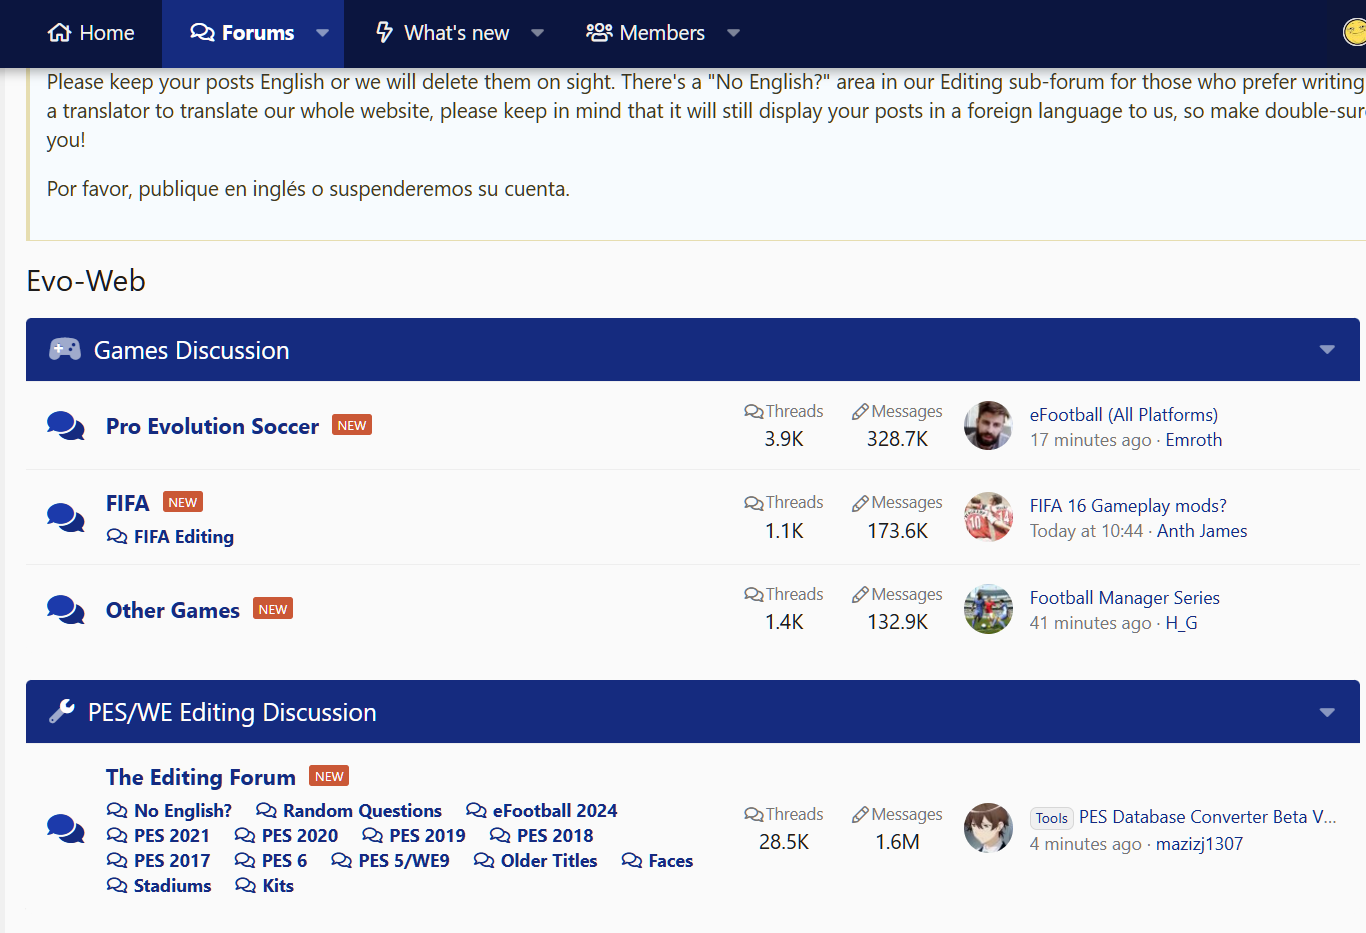Screen dimensions: 1366x933
Task: Click the '4 minutes ago' timestamp
Action: 1086,844
